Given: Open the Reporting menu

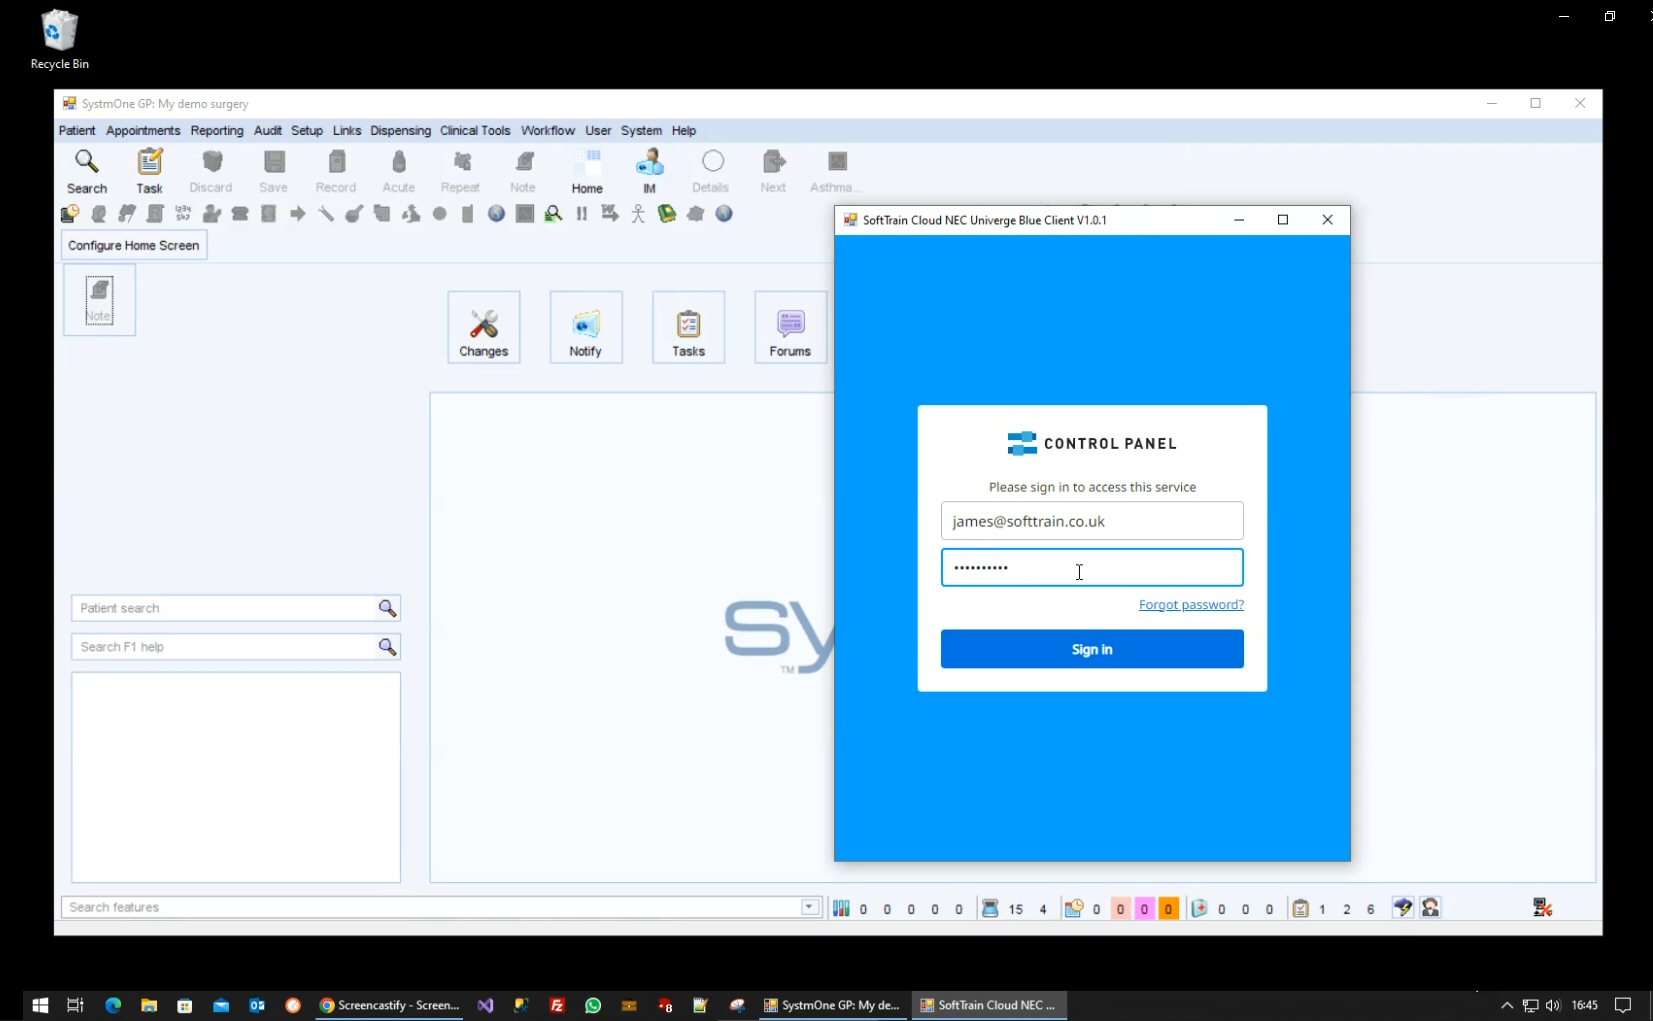Looking at the screenshot, I should (217, 131).
